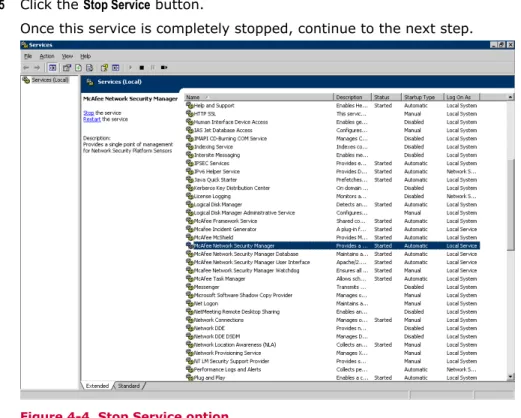Click the Pause Service toolbar button
The width and height of the screenshot is (521, 418).
click(x=153, y=68)
